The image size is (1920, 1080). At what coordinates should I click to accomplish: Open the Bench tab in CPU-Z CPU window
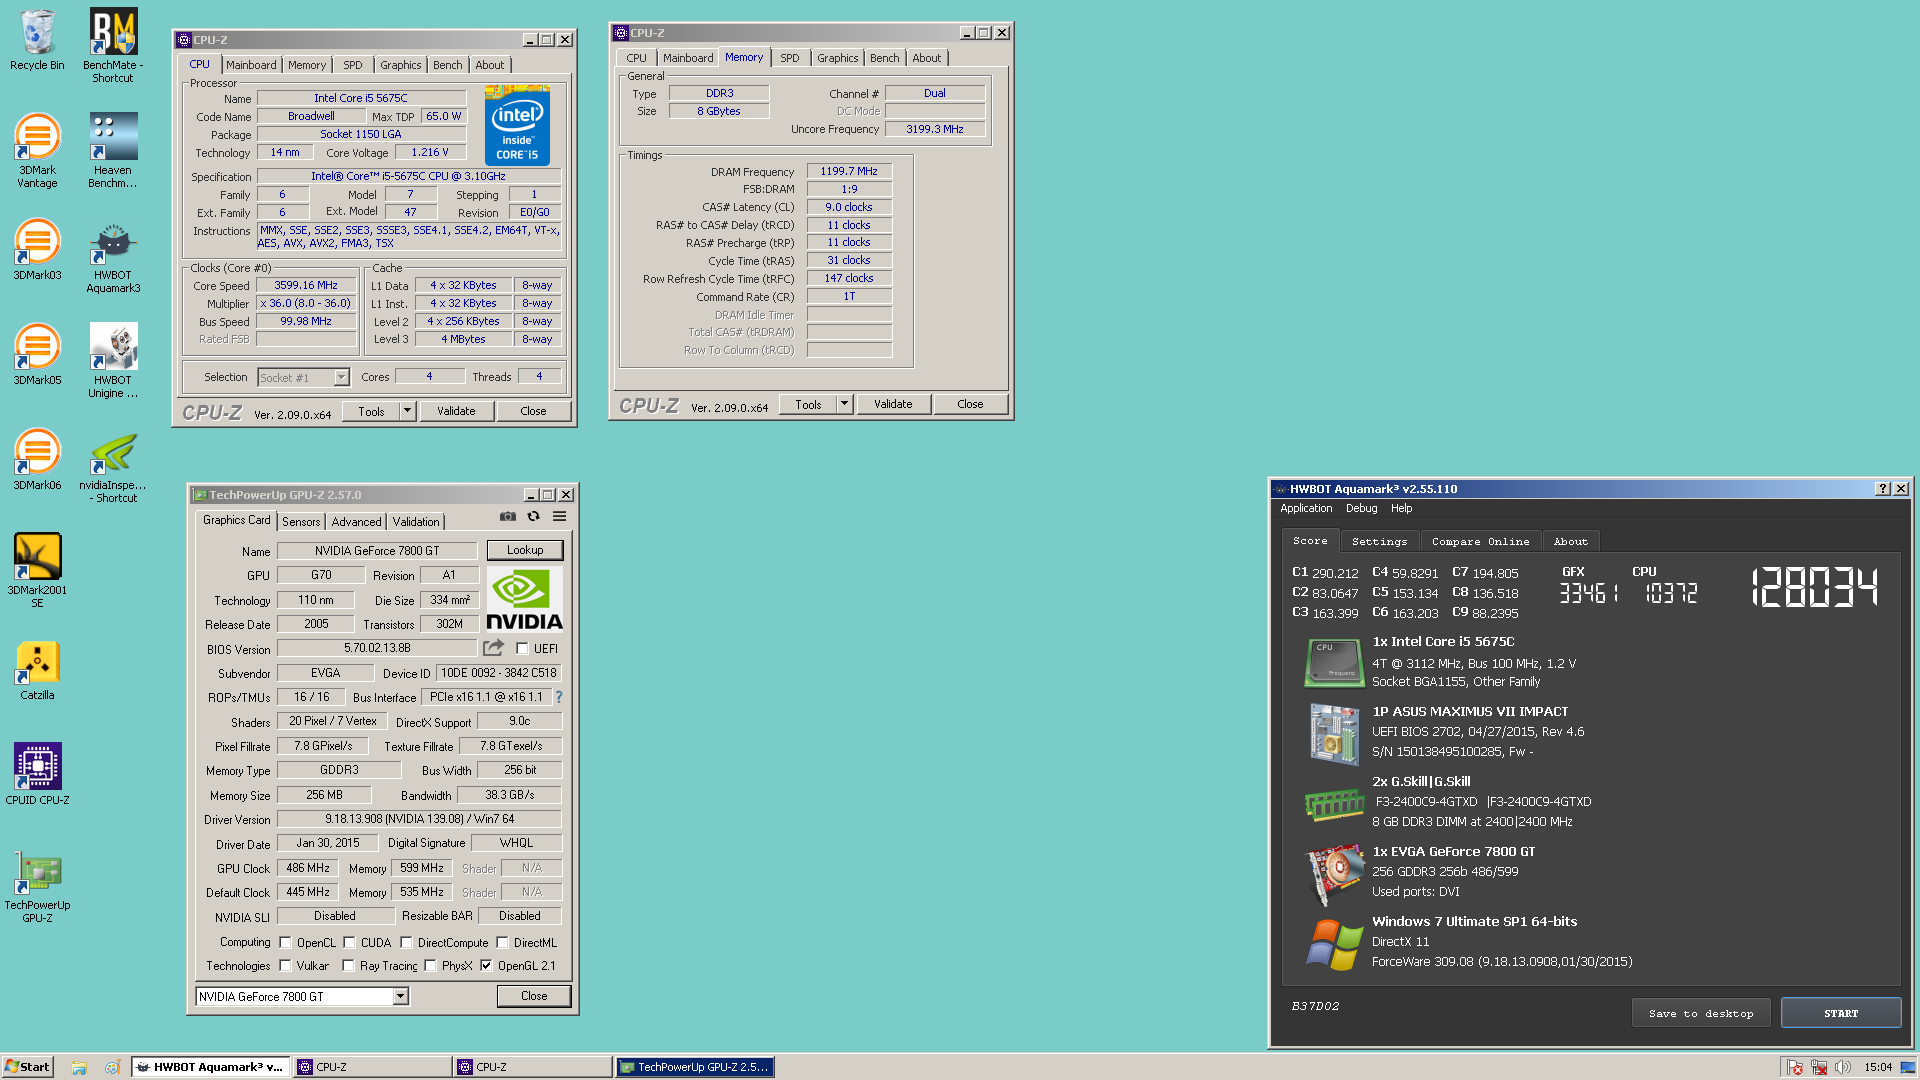448,65
